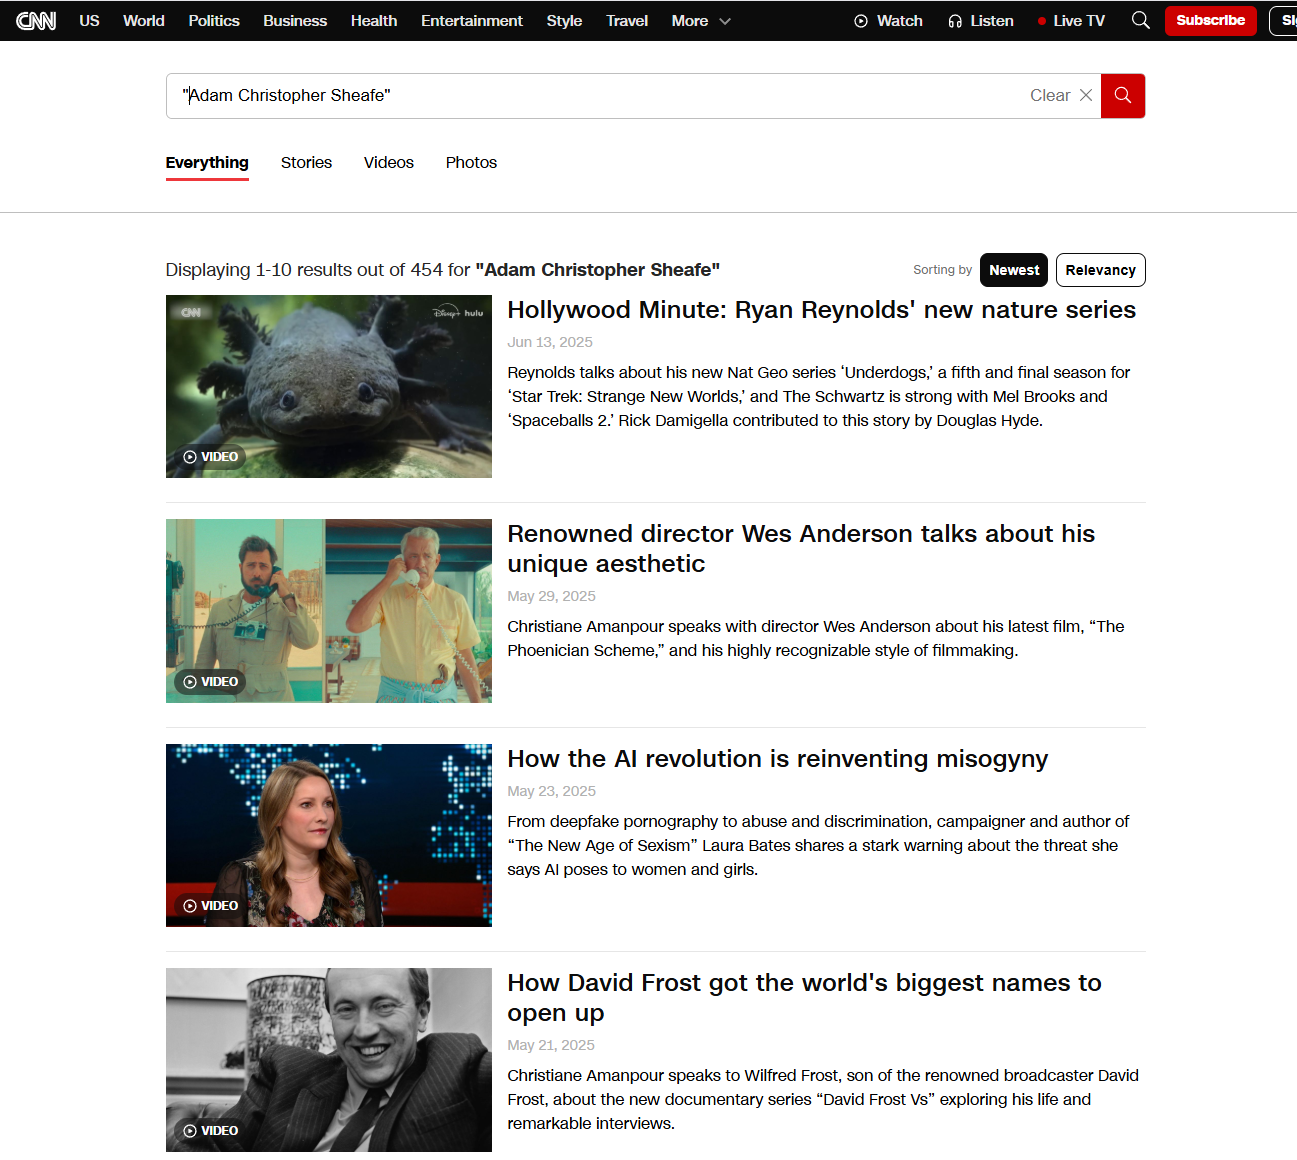Screen dimensions: 1297x1160
Task: Open the Travel section
Action: (627, 20)
